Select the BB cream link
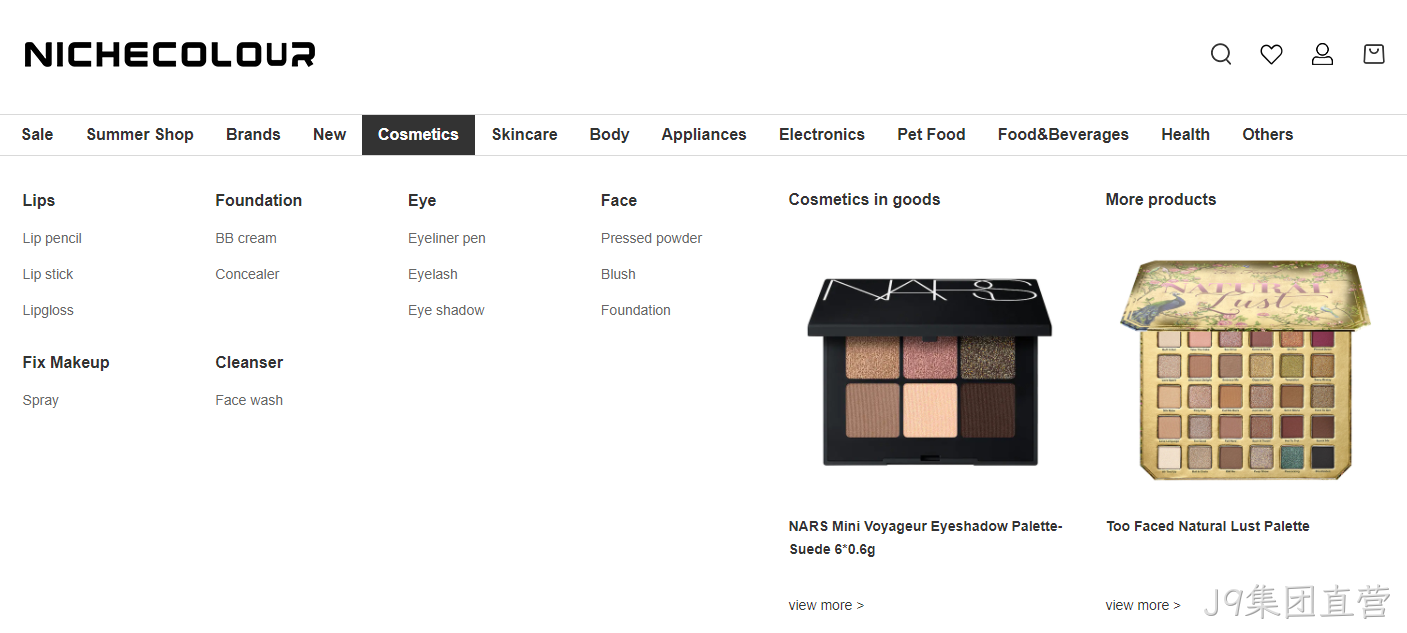 [x=246, y=238]
